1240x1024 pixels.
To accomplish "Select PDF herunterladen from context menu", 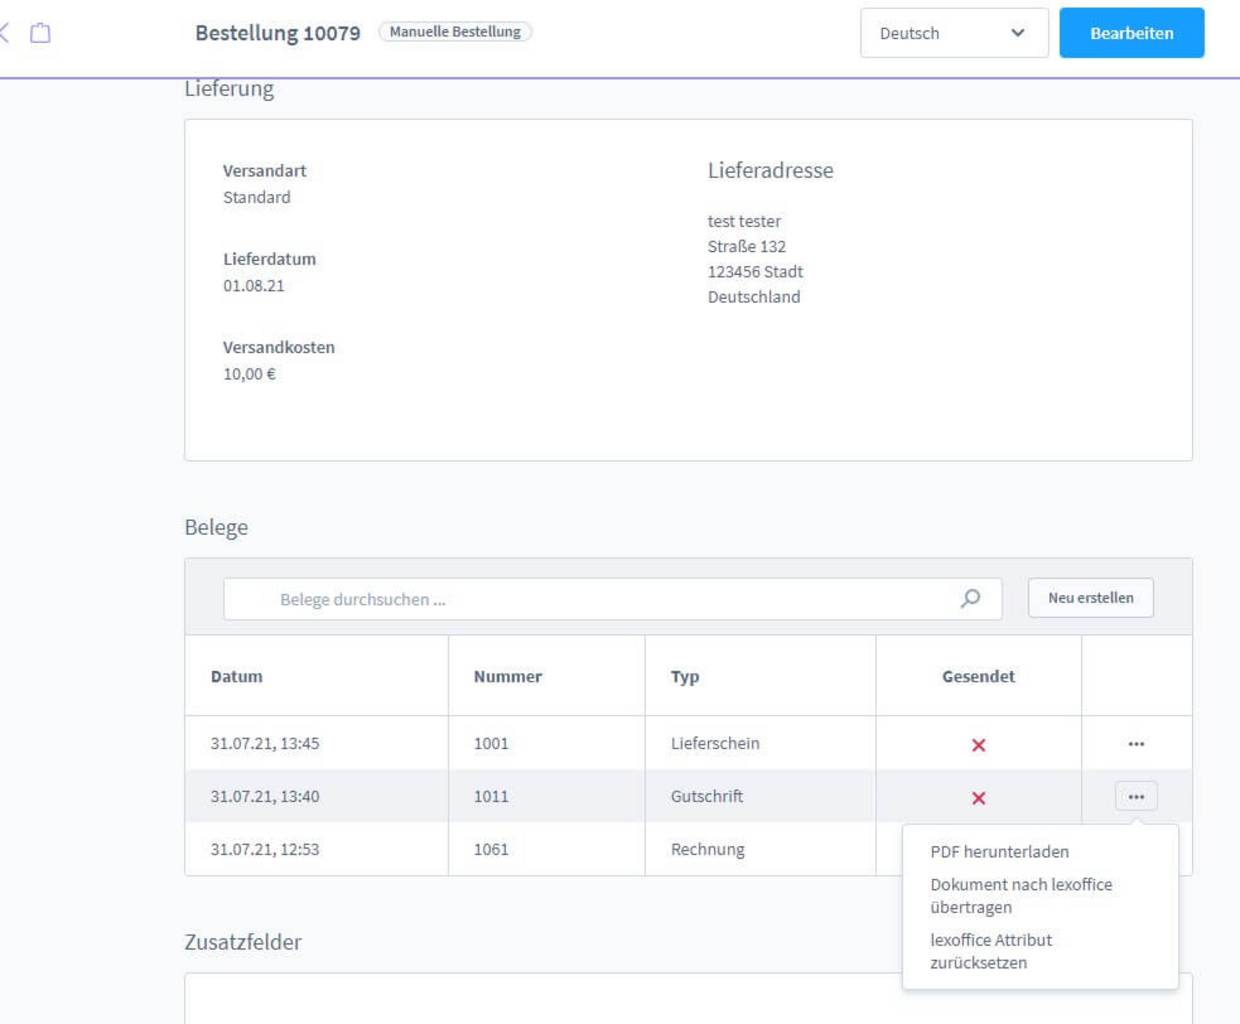I will [x=999, y=852].
